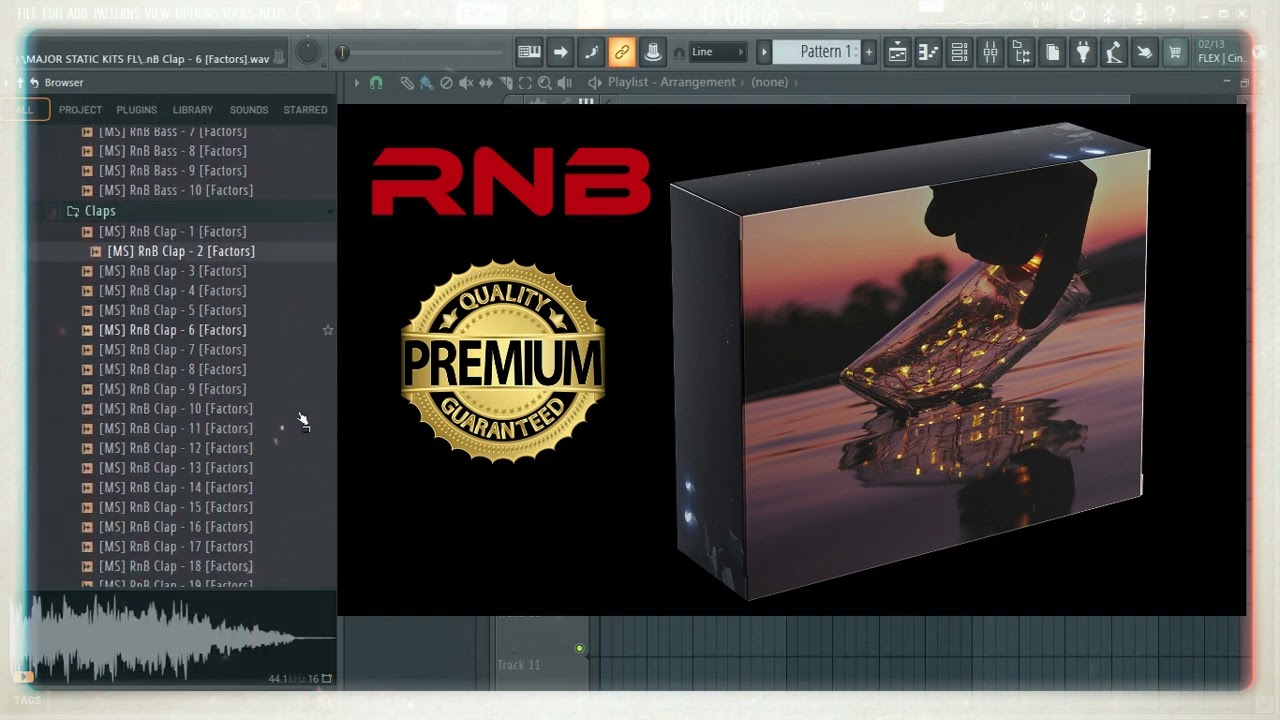The width and height of the screenshot is (1280, 720).
Task: Click the microphone recording icon at top
Action: (1138, 14)
